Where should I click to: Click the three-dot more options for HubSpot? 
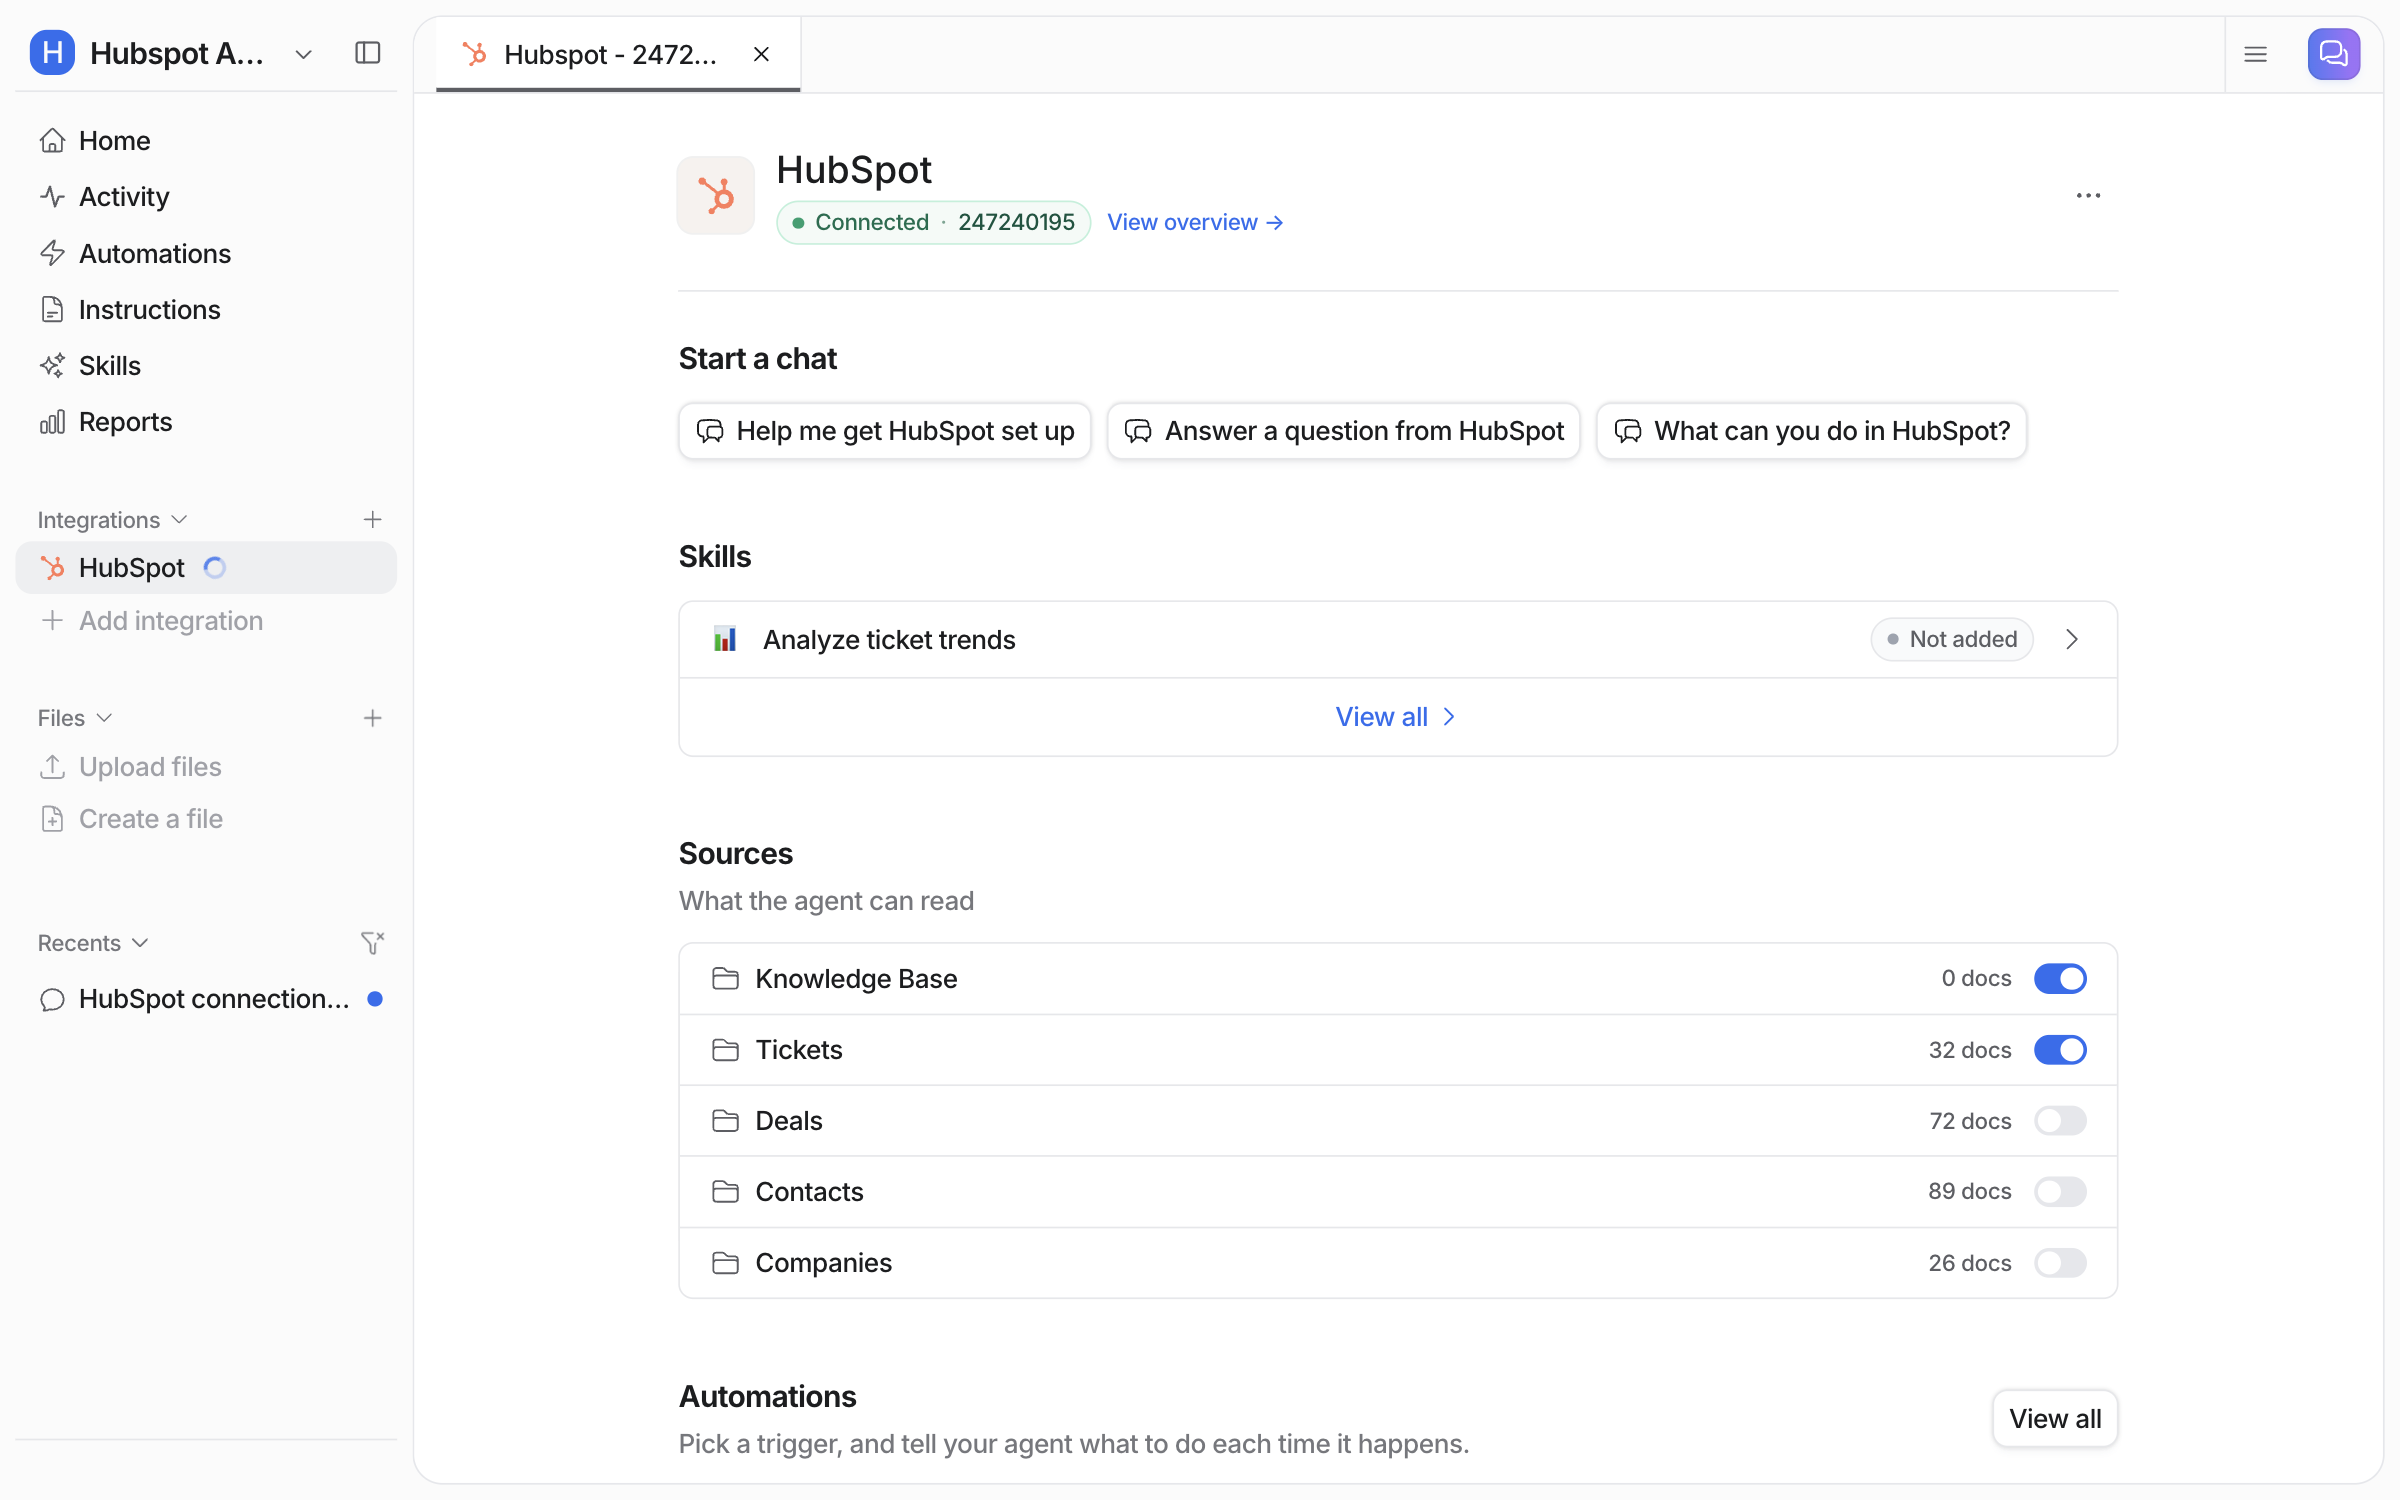(x=2088, y=196)
